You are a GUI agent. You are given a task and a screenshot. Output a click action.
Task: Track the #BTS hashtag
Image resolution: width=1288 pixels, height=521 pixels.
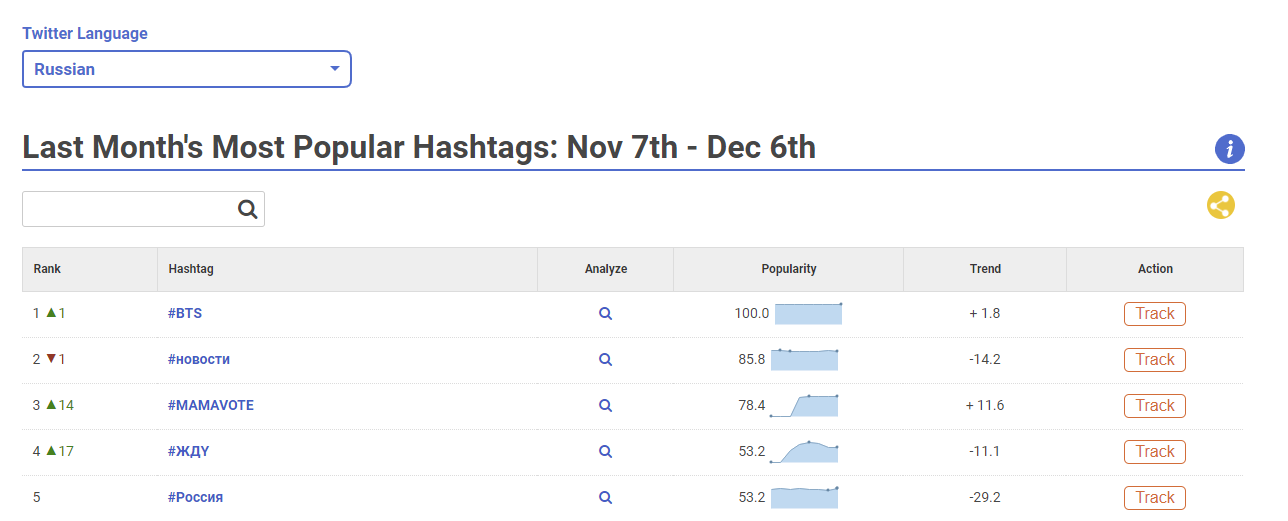(x=1154, y=314)
